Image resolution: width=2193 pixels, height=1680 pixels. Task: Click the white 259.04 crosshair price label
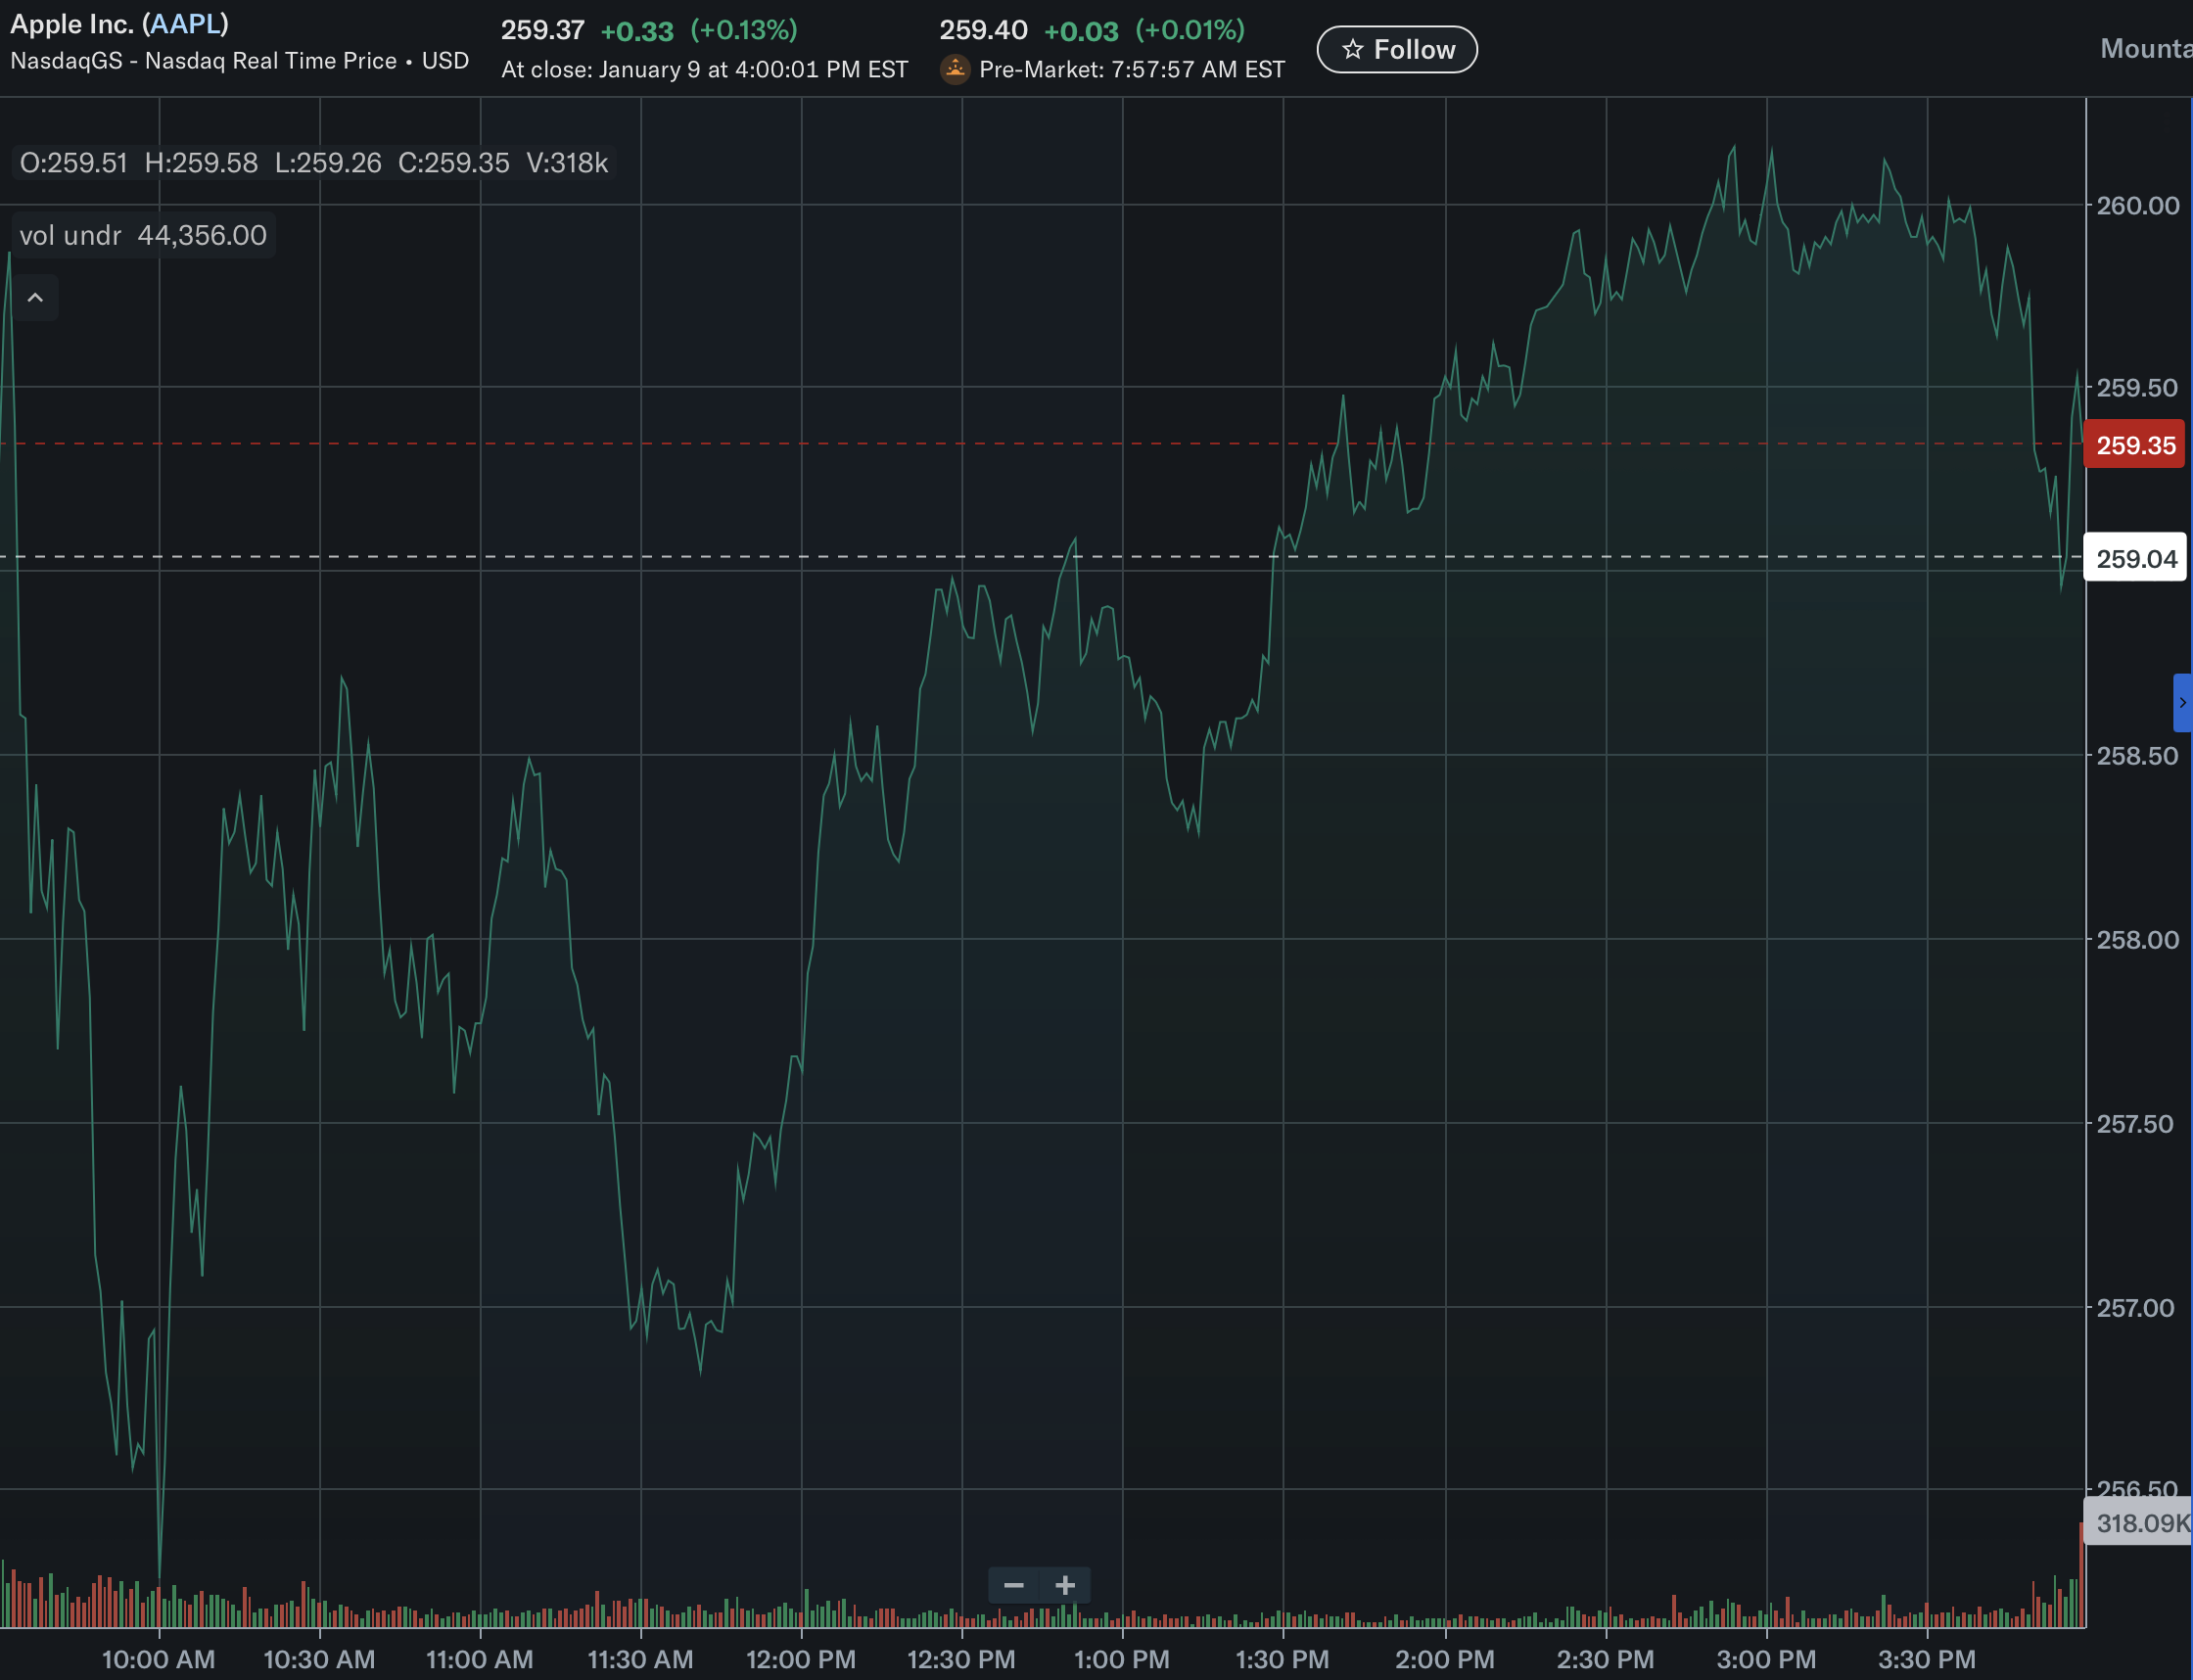[2135, 558]
